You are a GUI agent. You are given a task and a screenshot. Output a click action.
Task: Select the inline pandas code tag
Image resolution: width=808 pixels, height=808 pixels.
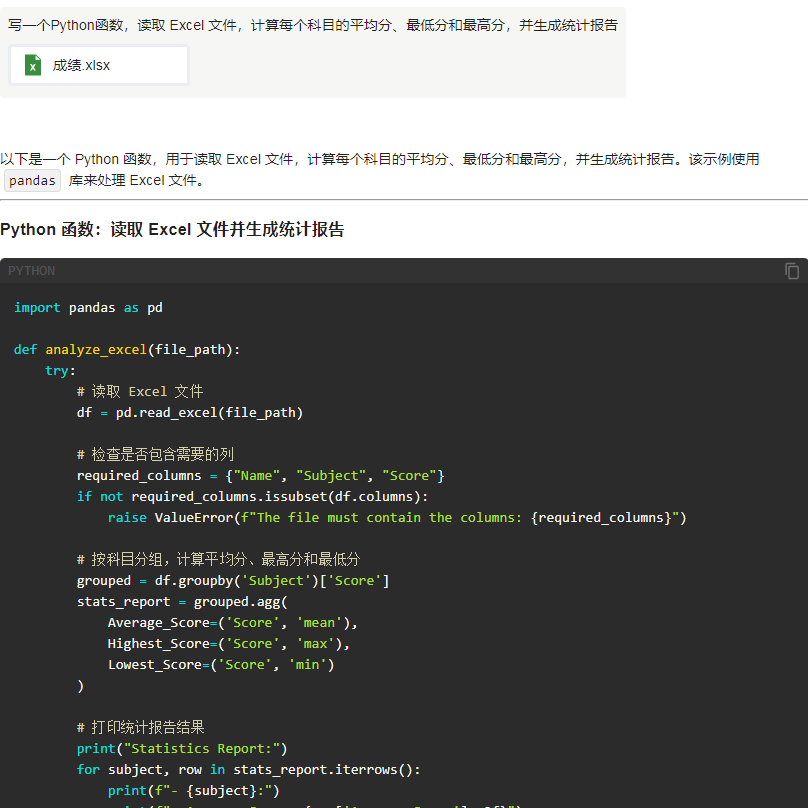pos(32,180)
